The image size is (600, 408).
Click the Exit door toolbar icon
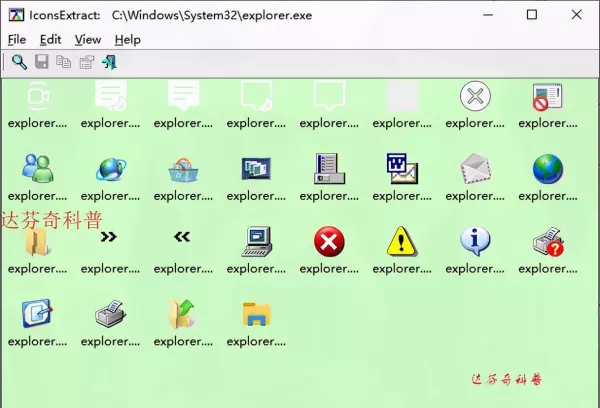[x=109, y=62]
